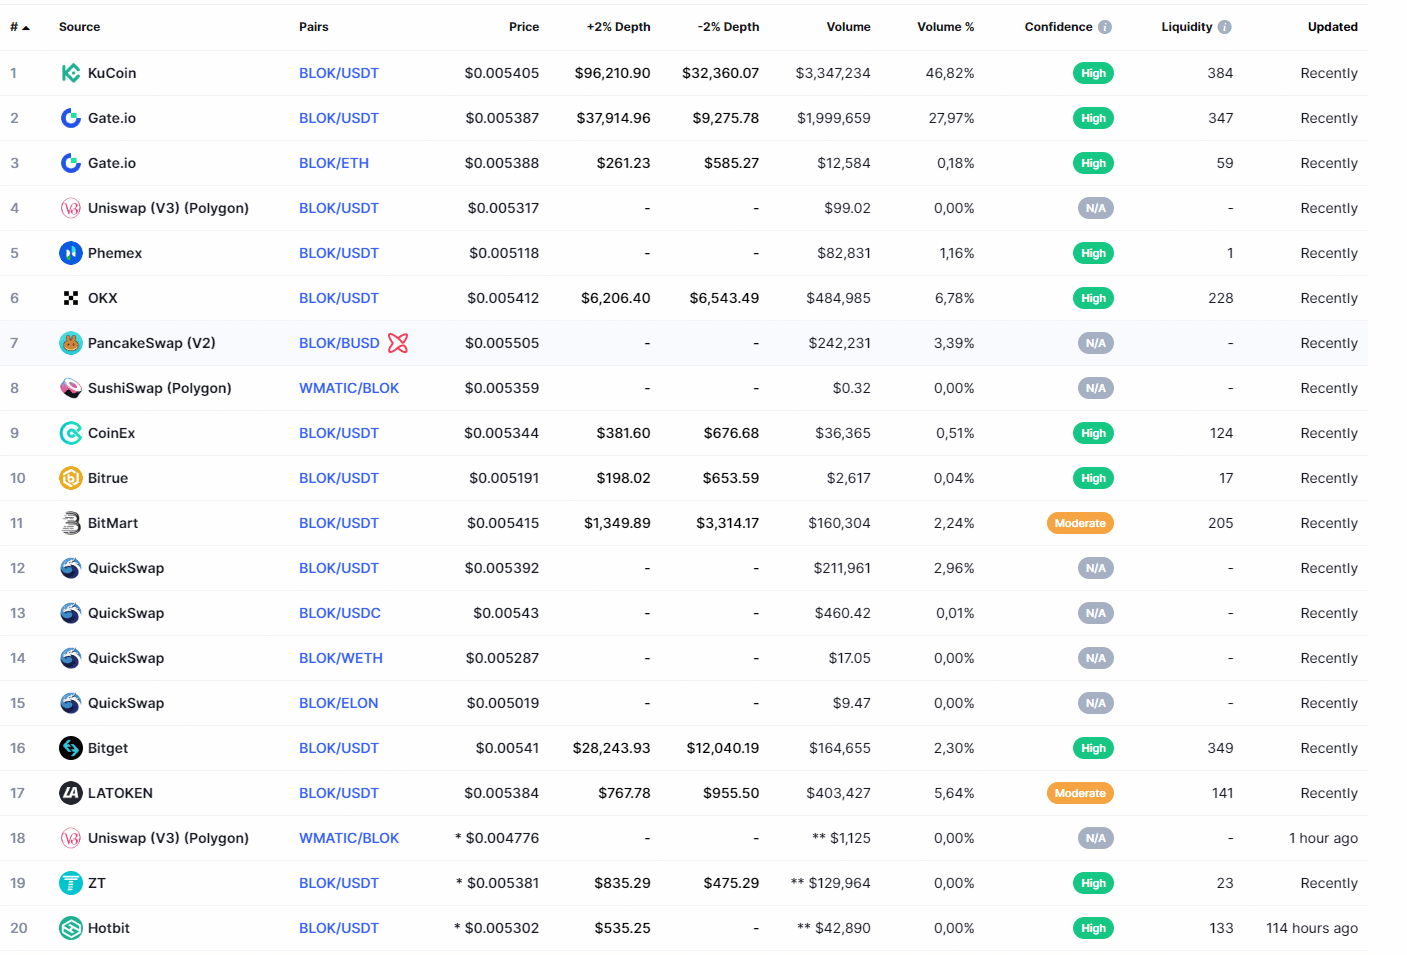Click the Bitrue exchange logo icon
1407x955 pixels.
pyautogui.click(x=70, y=478)
